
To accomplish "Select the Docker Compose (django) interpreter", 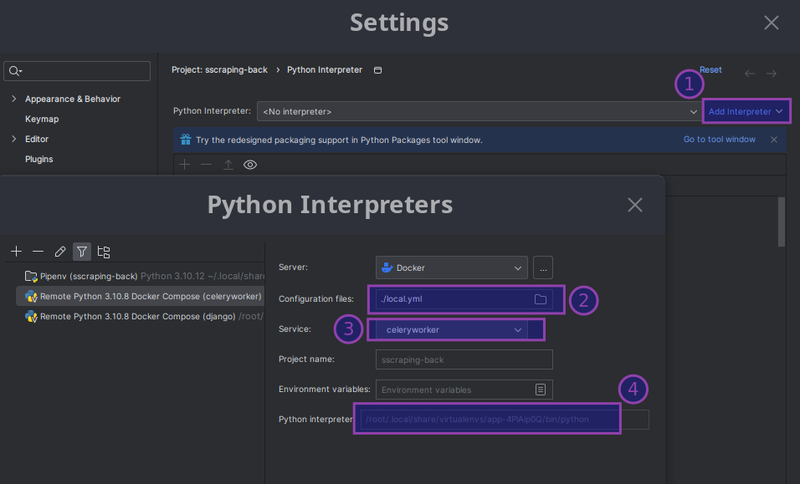I will pos(140,316).
